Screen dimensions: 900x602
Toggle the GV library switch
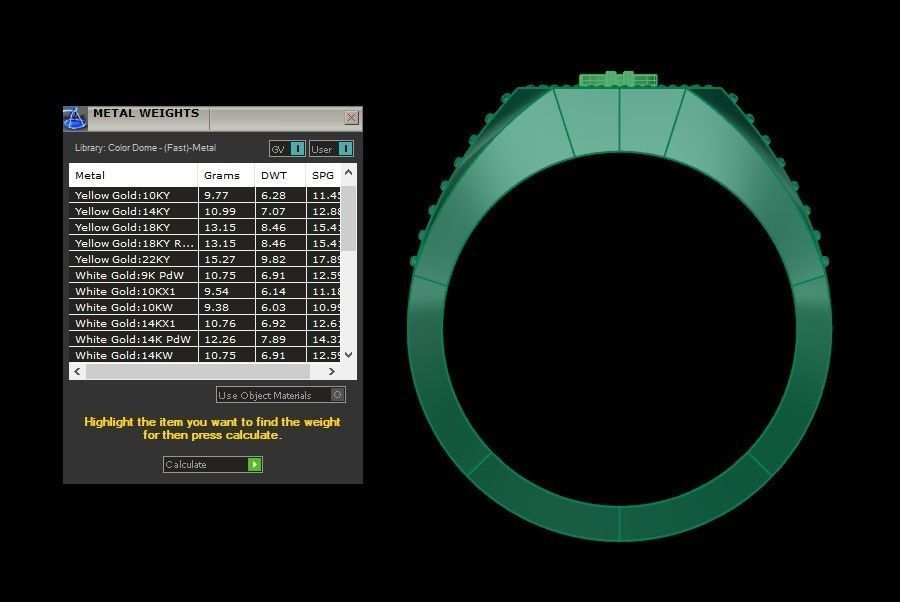click(x=288, y=149)
